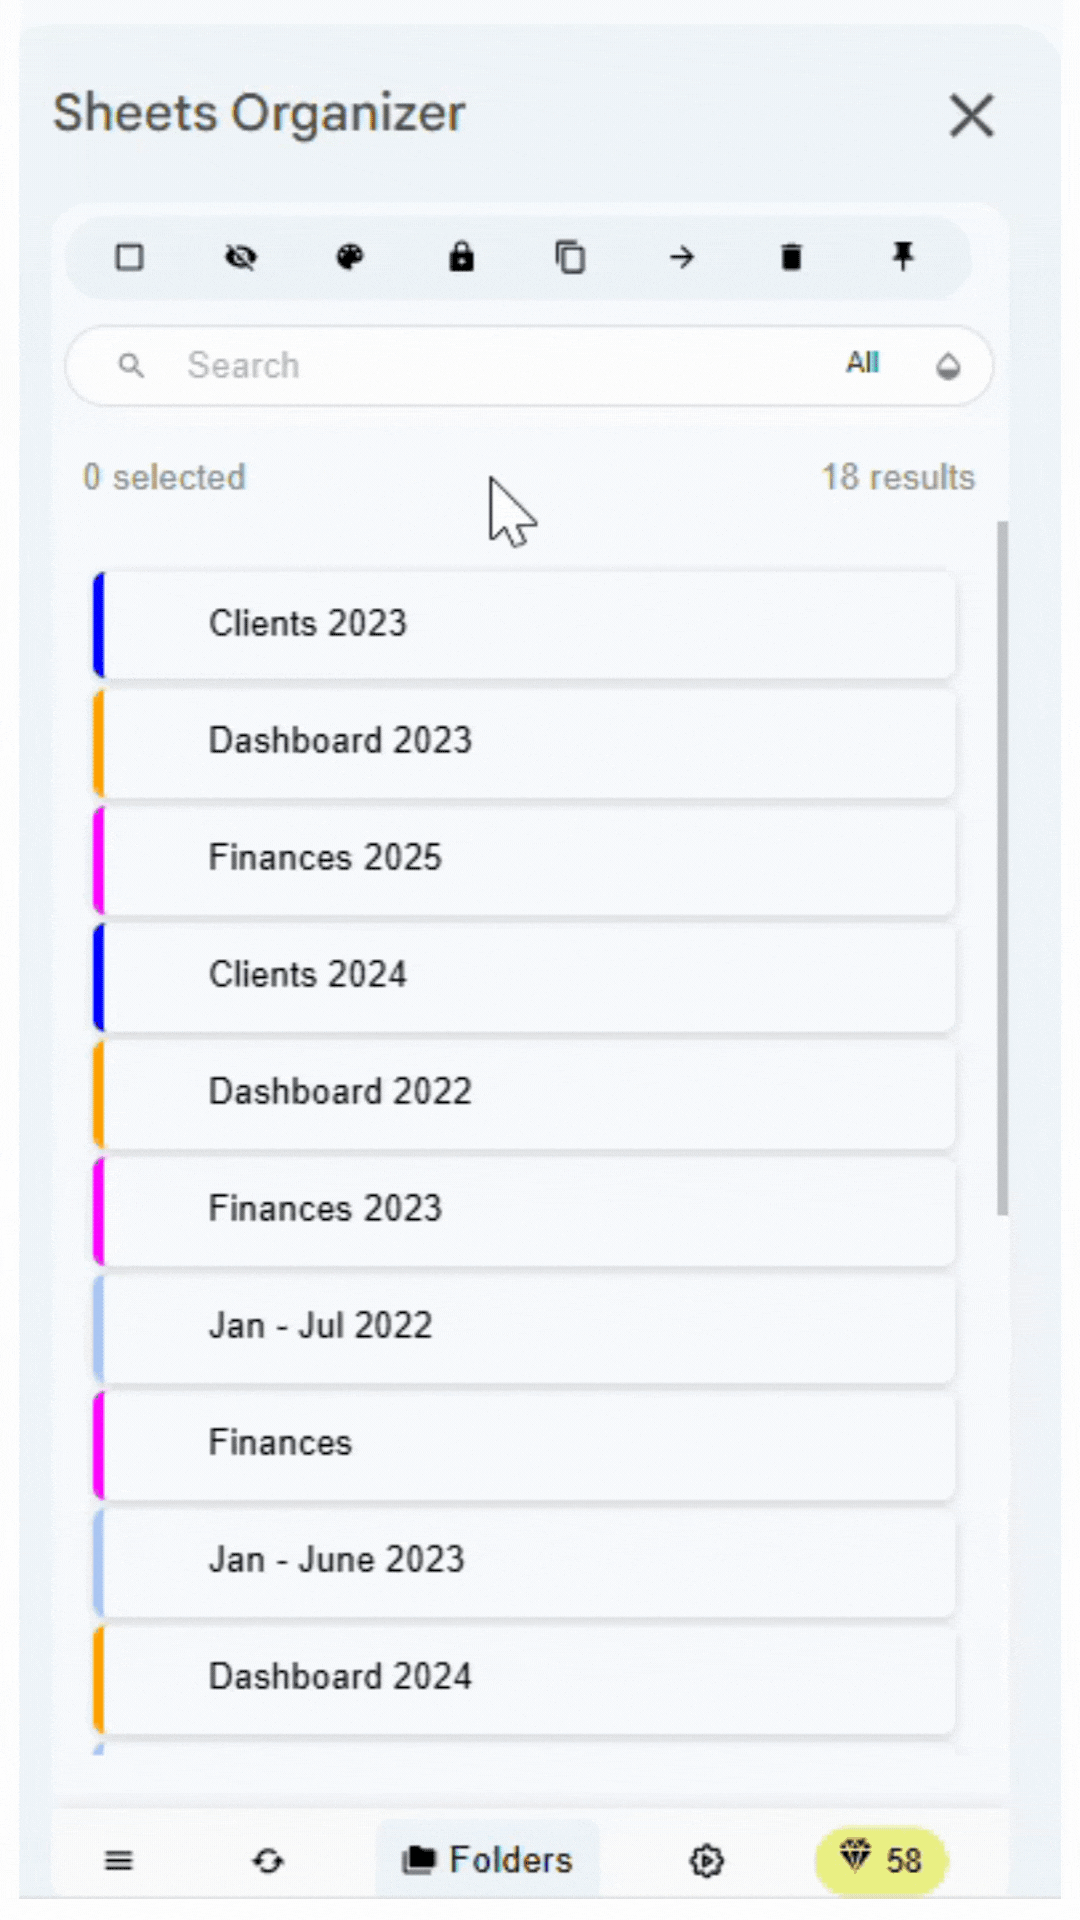This screenshot has height=1920, width=1080.
Task: Open the All search filter dropdown
Action: click(x=862, y=364)
